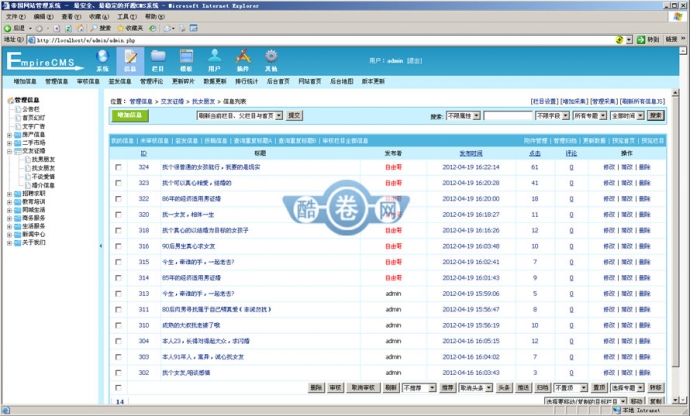This screenshot has width=690, height=416.
Task: Click the 提交 submit button
Action: point(294,116)
